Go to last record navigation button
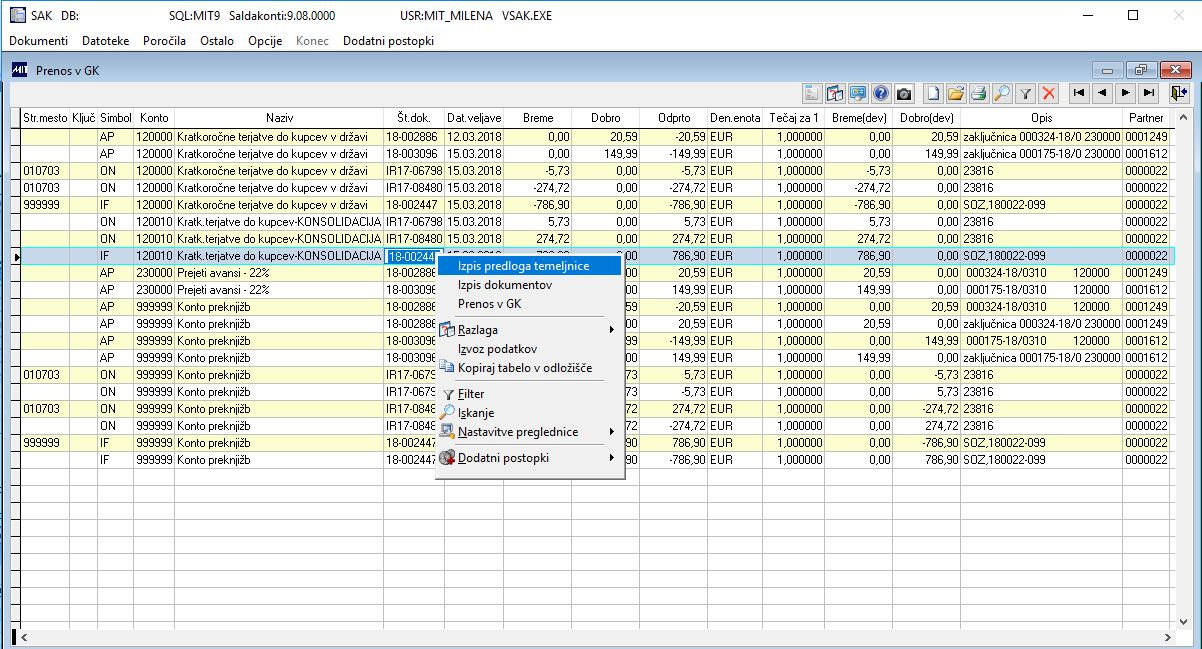This screenshot has width=1202, height=649. point(1149,93)
